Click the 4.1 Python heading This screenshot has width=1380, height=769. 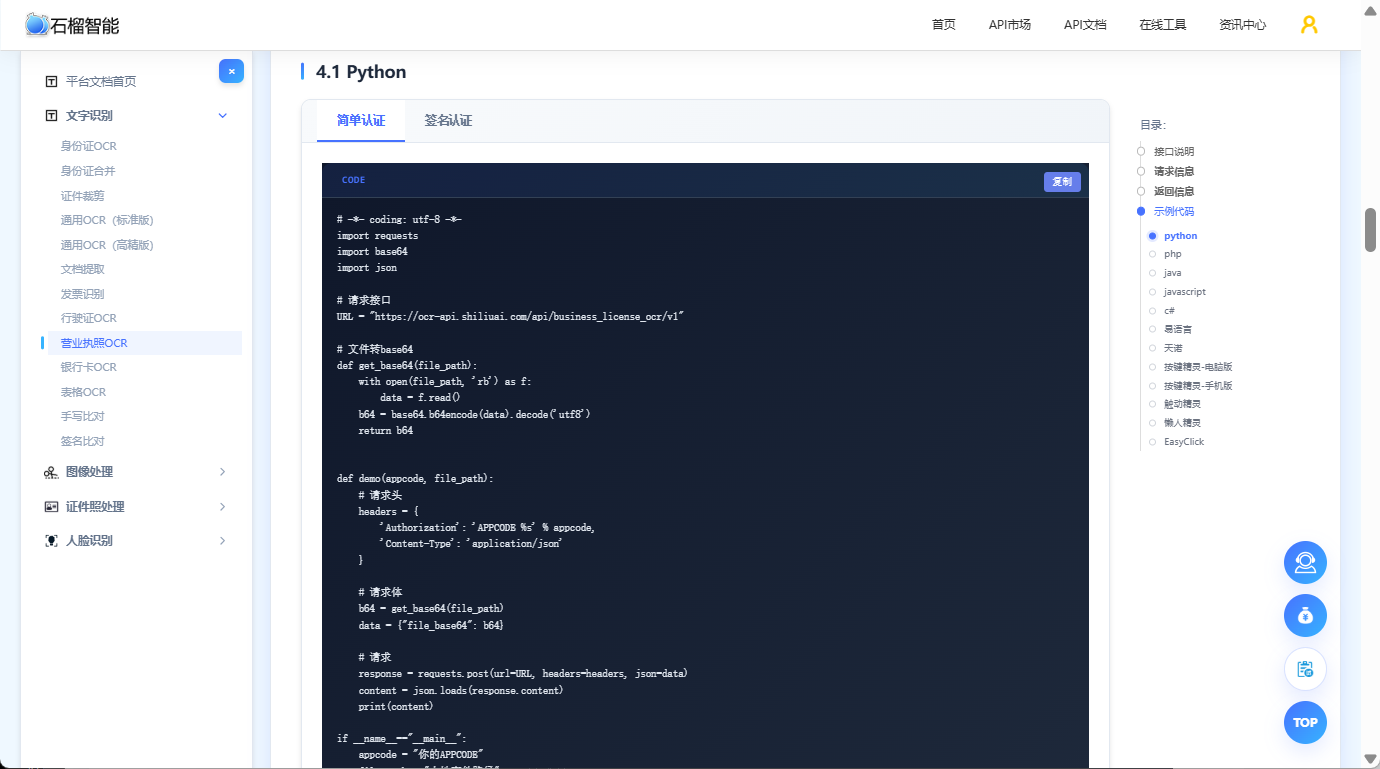[x=361, y=72]
